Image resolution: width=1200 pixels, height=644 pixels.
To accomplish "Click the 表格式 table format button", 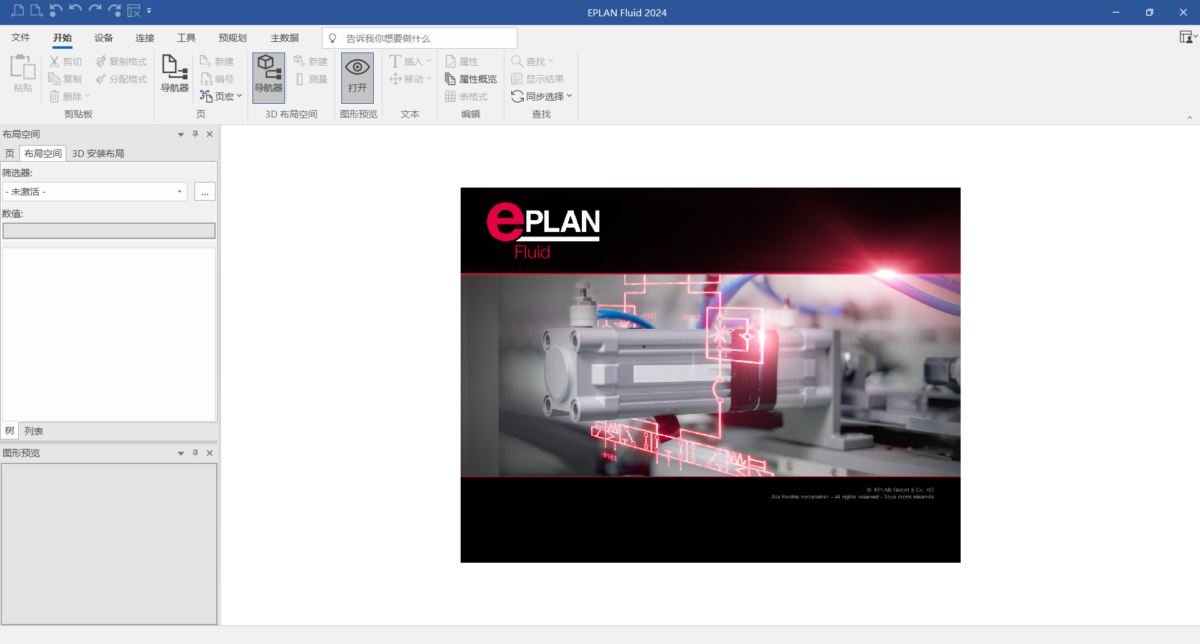I will pos(466,96).
